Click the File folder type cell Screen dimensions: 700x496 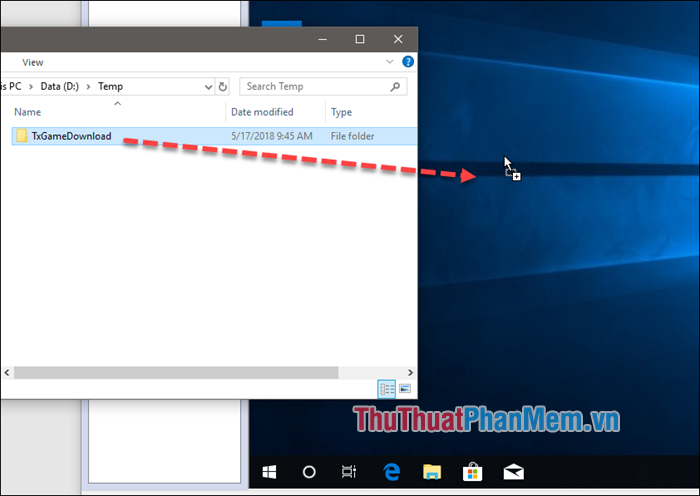(x=352, y=136)
